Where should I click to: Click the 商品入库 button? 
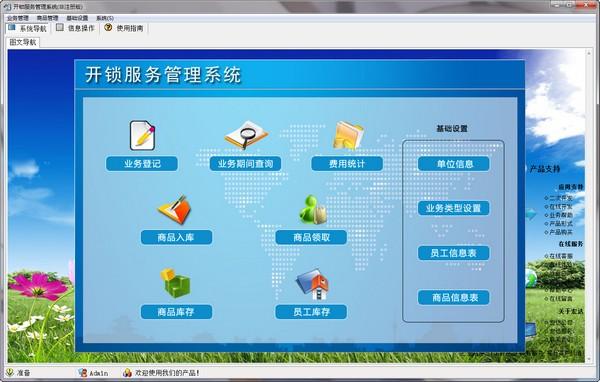click(176, 237)
